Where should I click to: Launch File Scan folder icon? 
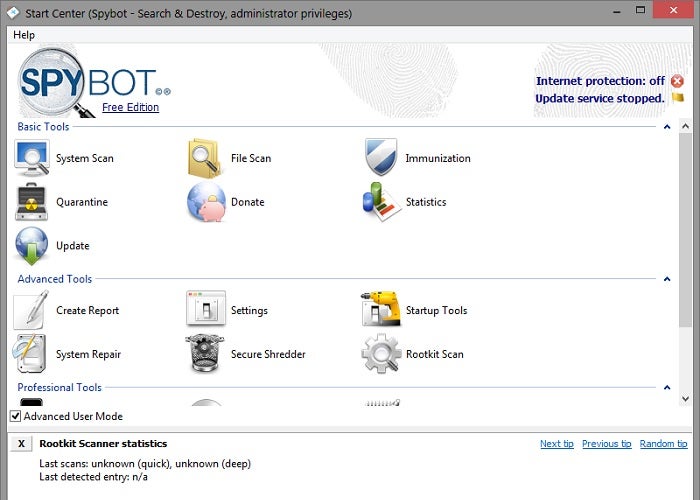pos(206,158)
